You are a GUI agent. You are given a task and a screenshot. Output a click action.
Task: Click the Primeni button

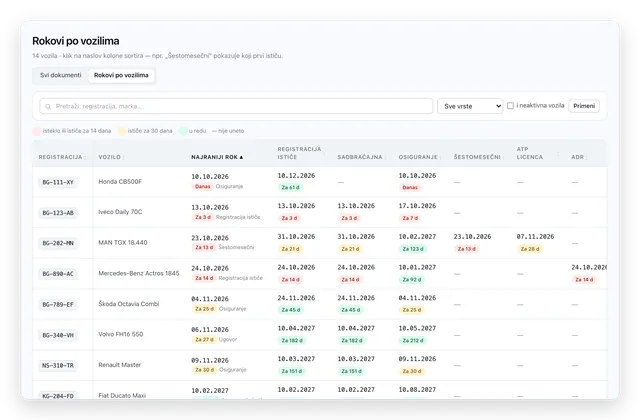coord(584,106)
